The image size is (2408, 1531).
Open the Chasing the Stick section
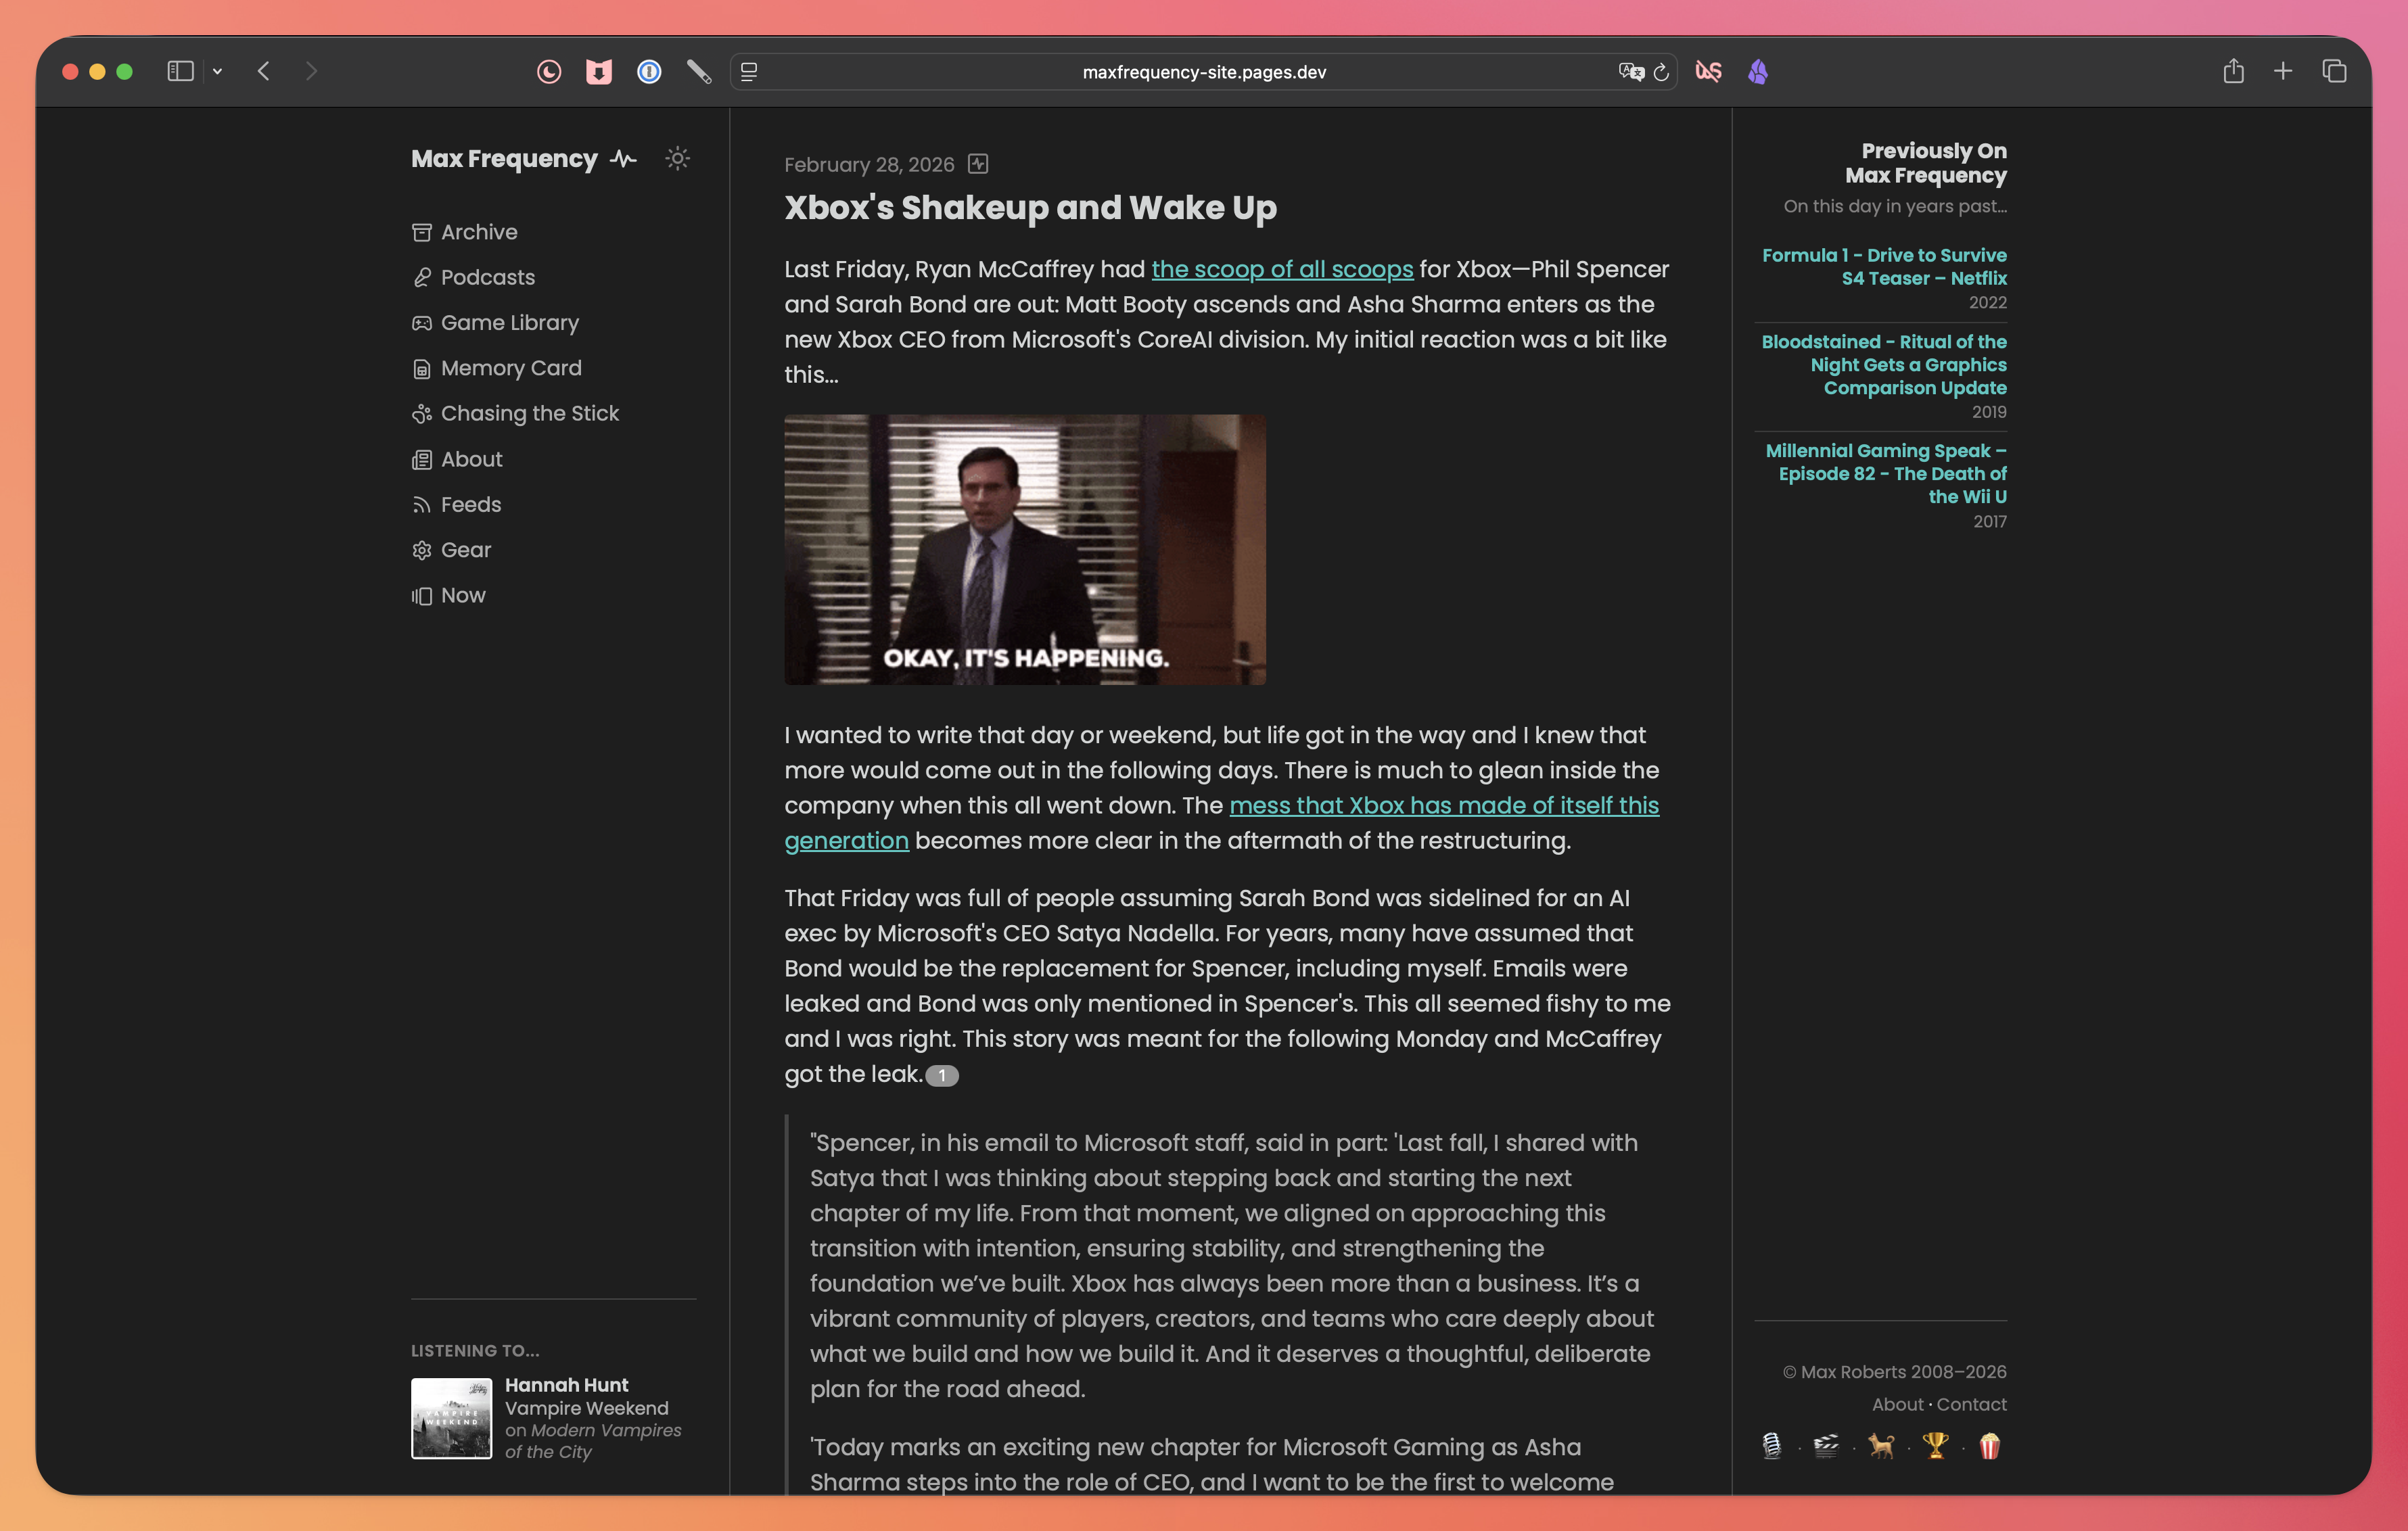[x=530, y=413]
